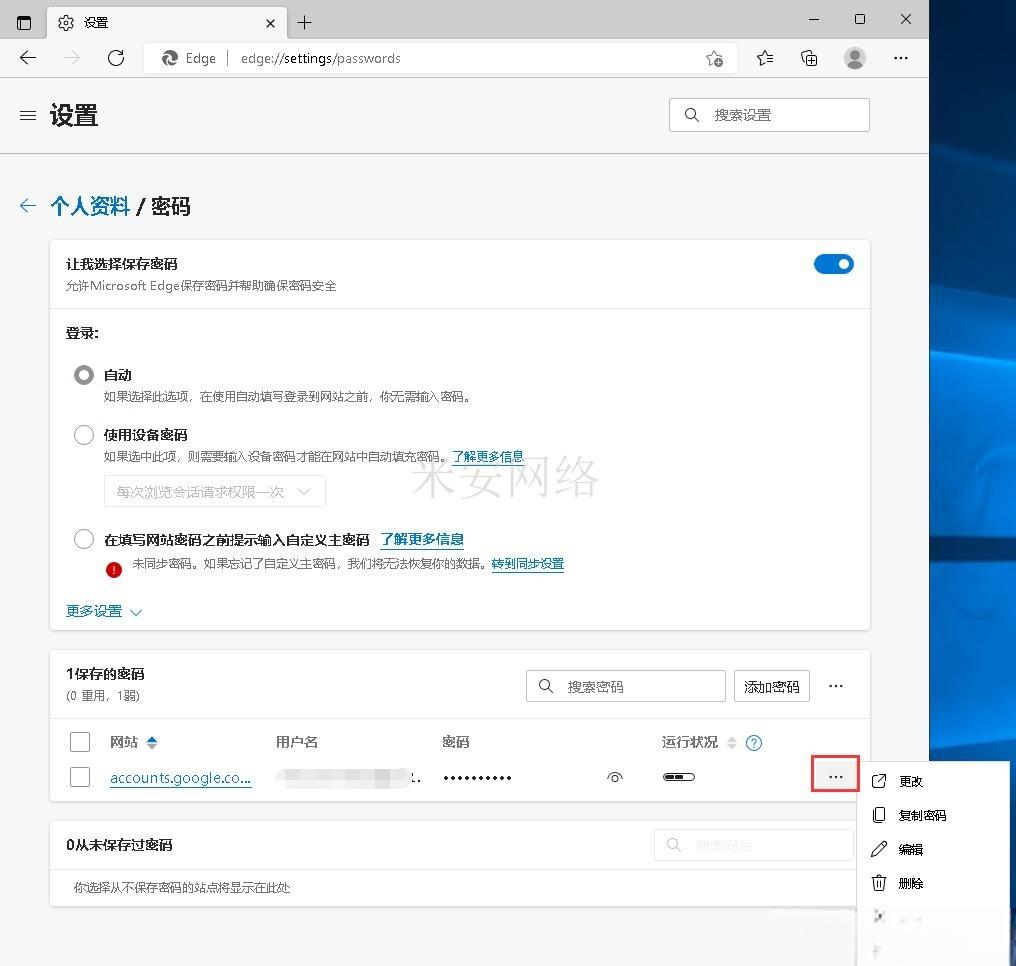Click the 1保存的密码 heading
The height and width of the screenshot is (966, 1016).
coord(105,674)
